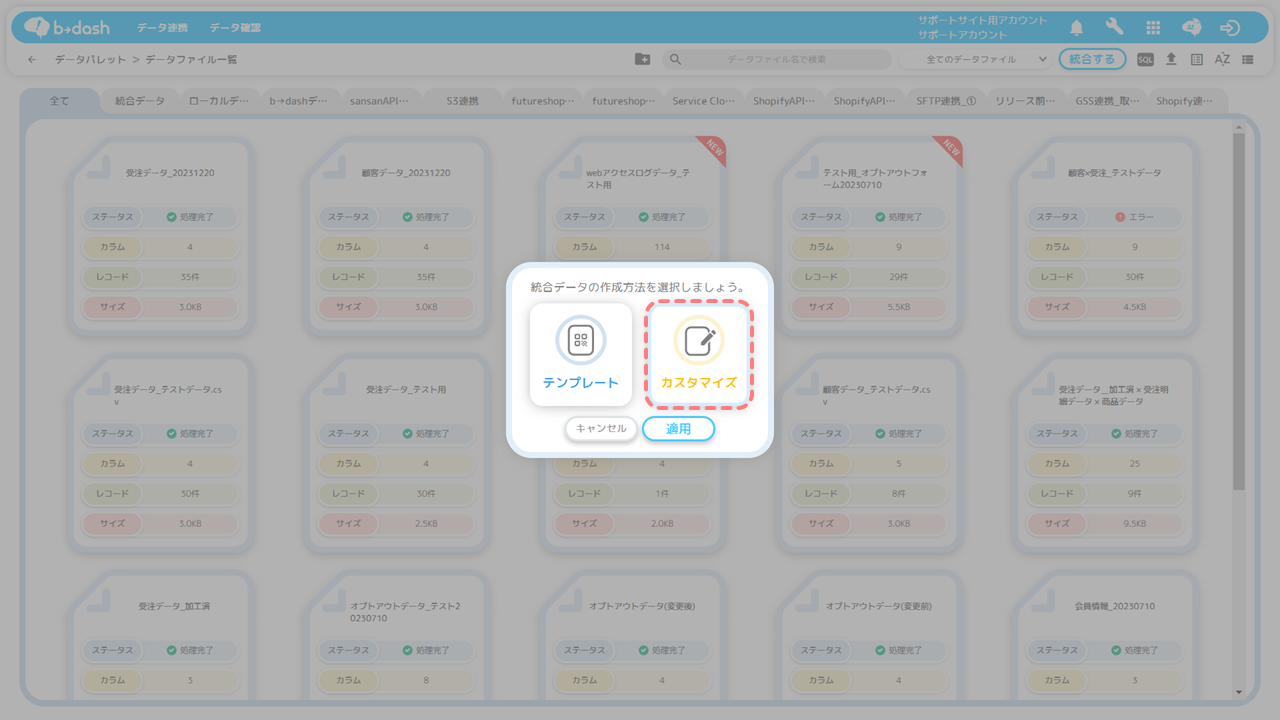Click the vertical scrollbar thumb
This screenshot has width=1280, height=720.
point(1239,310)
